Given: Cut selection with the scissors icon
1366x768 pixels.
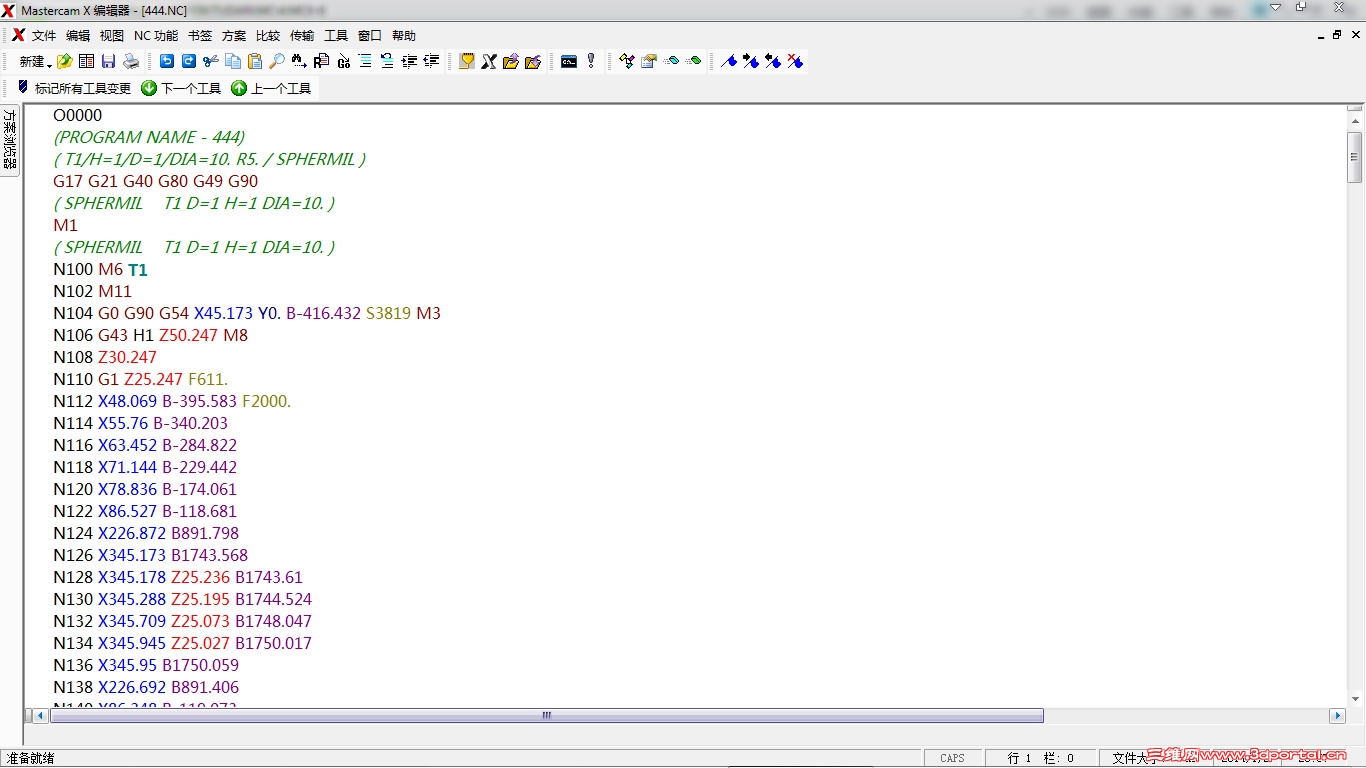Looking at the screenshot, I should click(x=210, y=61).
